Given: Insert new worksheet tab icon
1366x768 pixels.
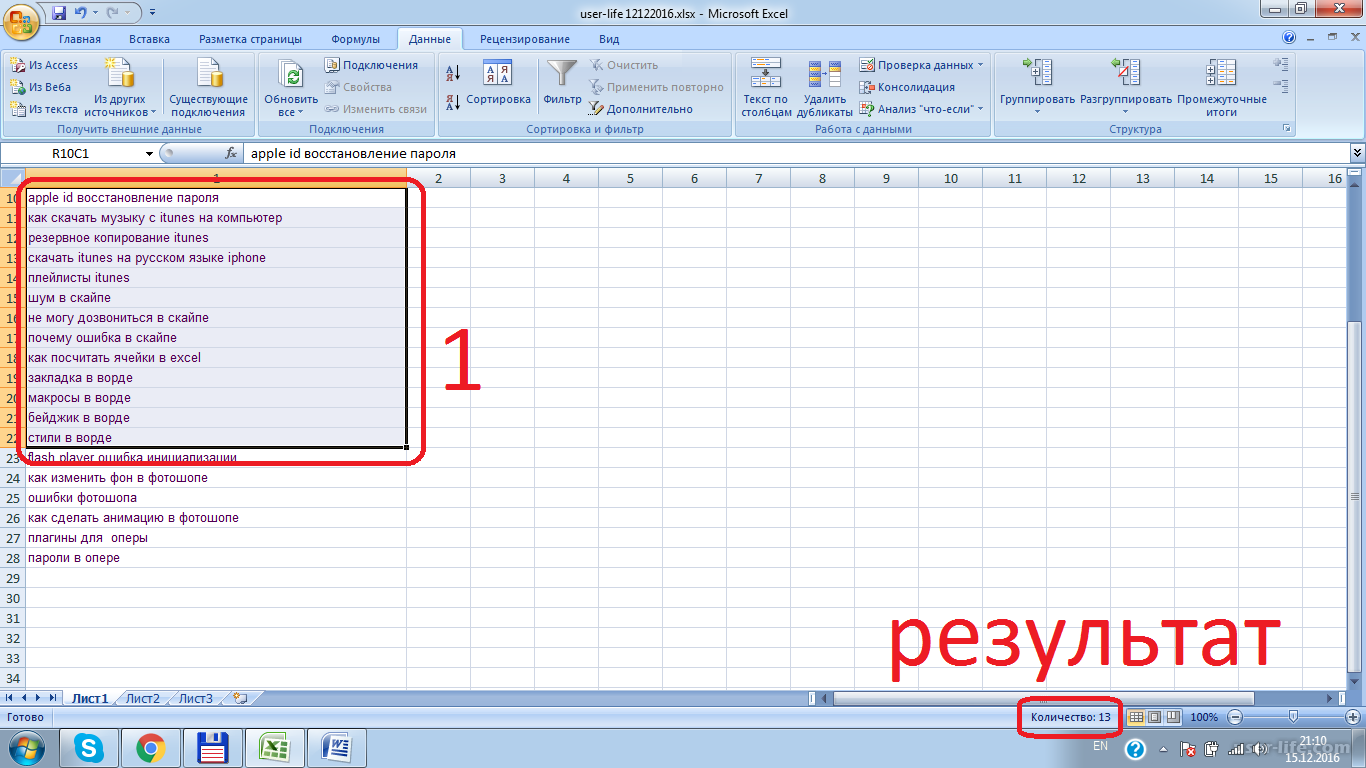Looking at the screenshot, I should click(x=240, y=698).
